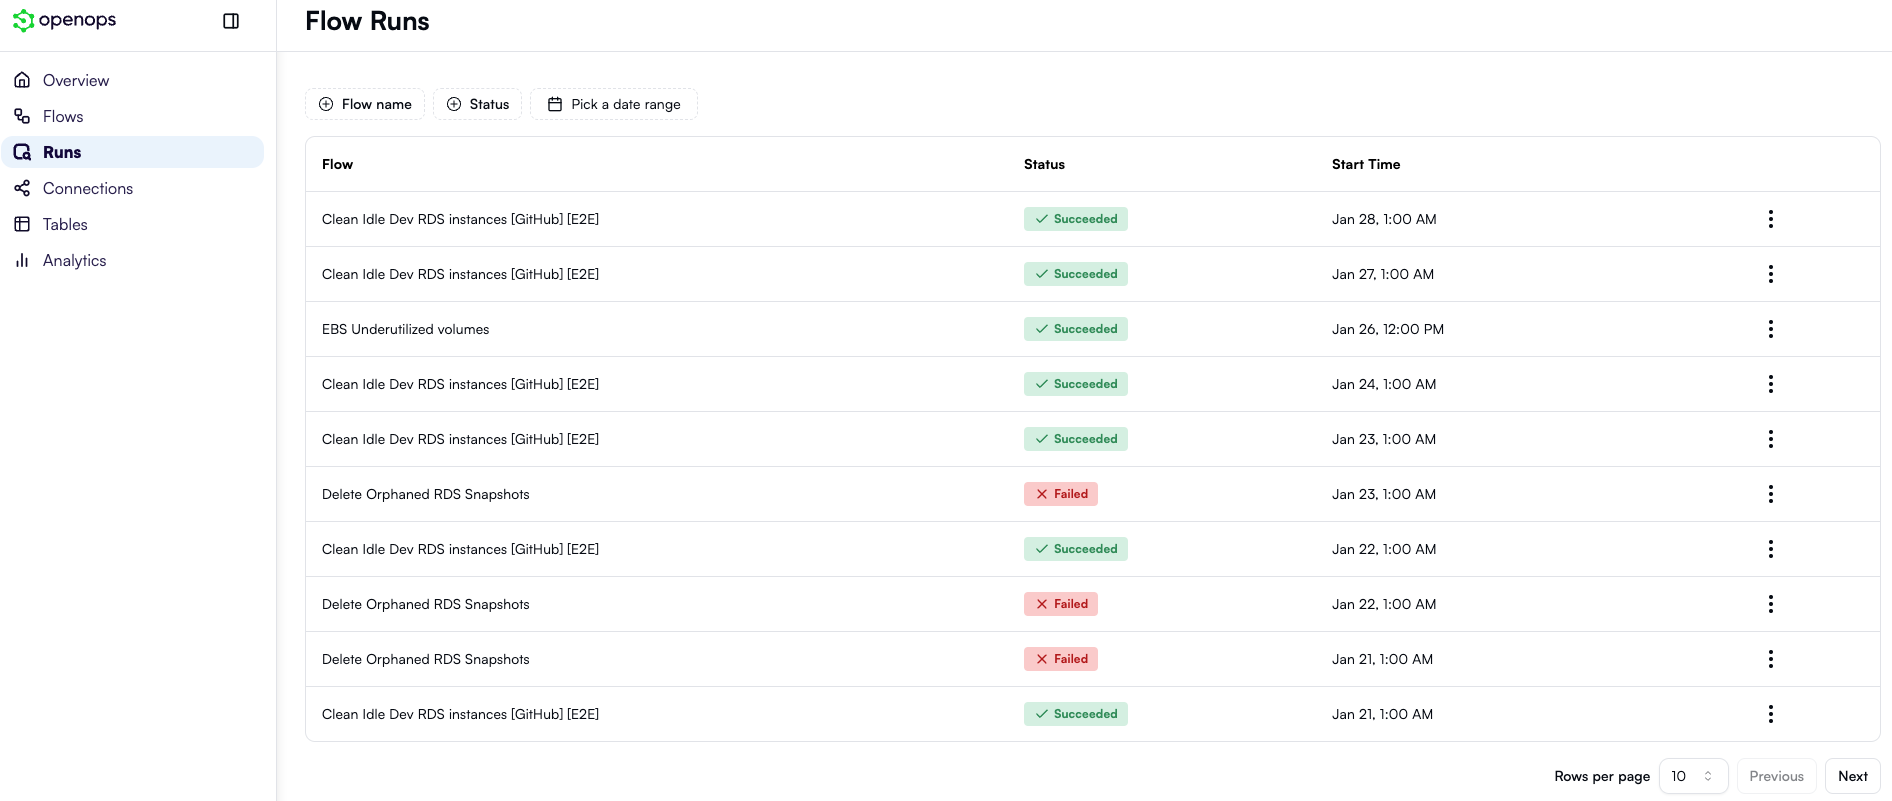Open the kebab menu for the Jan 24 run
This screenshot has height=801, width=1892.
pos(1770,384)
